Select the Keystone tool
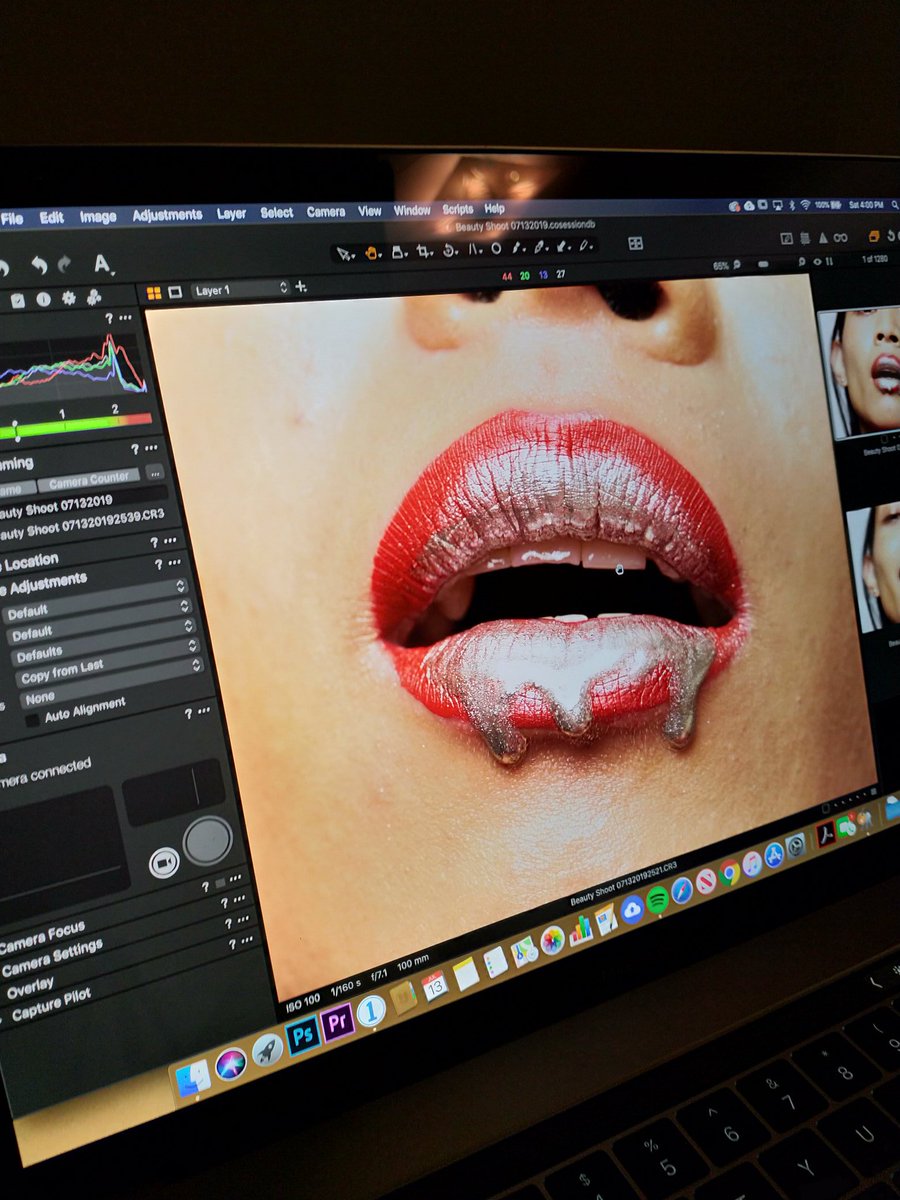Viewport: 900px width, 1200px height. [476, 249]
